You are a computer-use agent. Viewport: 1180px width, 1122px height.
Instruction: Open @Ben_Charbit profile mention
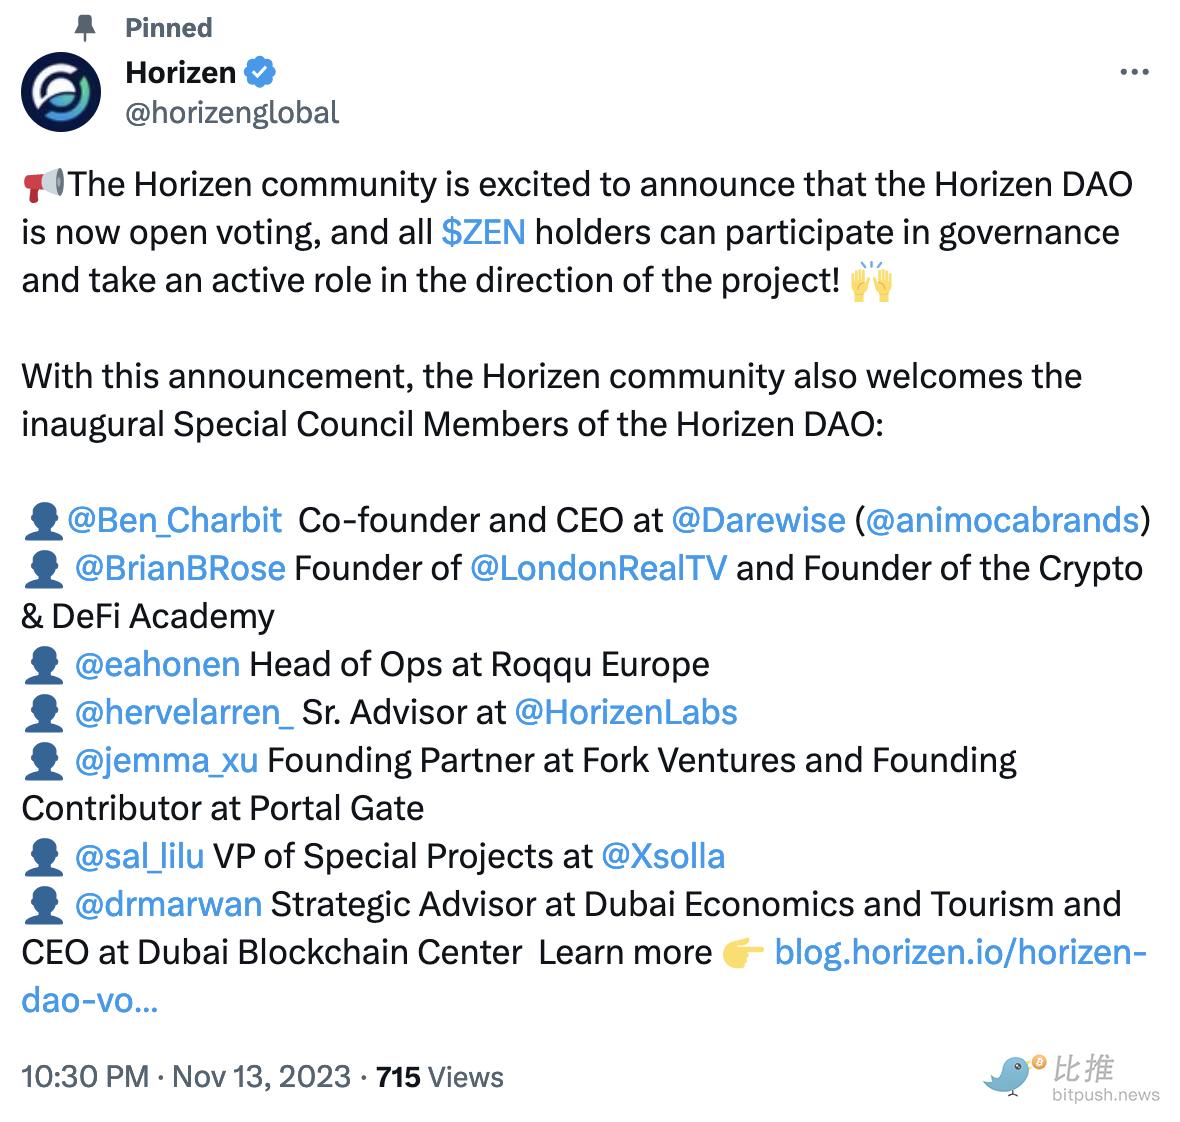pyautogui.click(x=174, y=520)
